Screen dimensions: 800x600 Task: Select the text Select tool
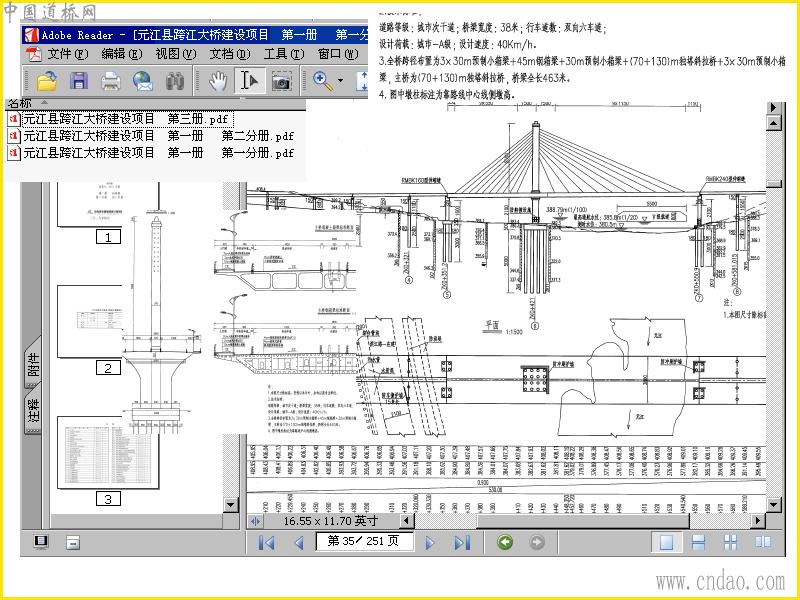pos(249,81)
